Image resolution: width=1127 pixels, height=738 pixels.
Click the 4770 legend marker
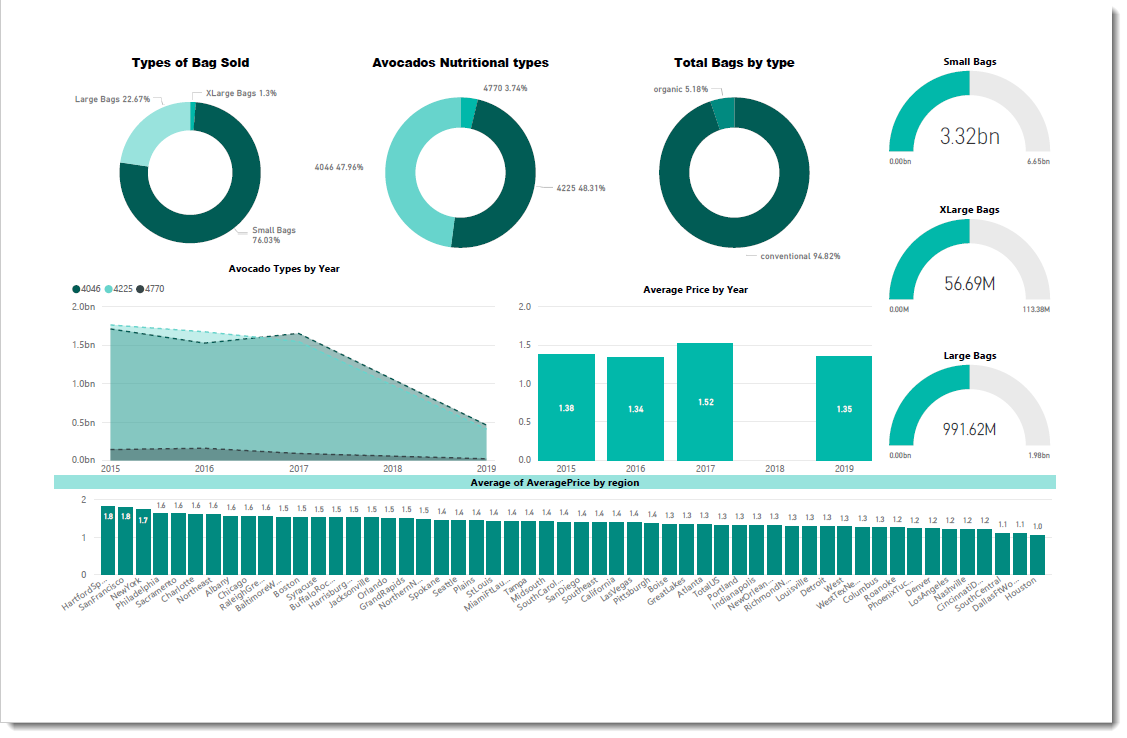click(140, 289)
